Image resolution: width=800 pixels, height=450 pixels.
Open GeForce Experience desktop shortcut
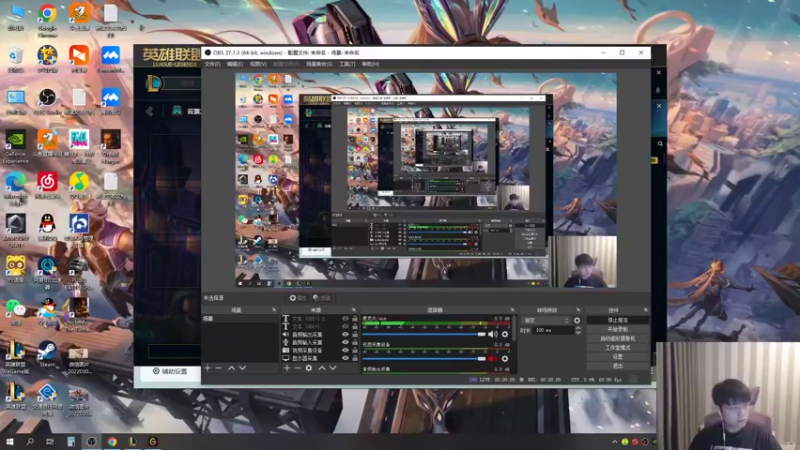click(x=15, y=146)
